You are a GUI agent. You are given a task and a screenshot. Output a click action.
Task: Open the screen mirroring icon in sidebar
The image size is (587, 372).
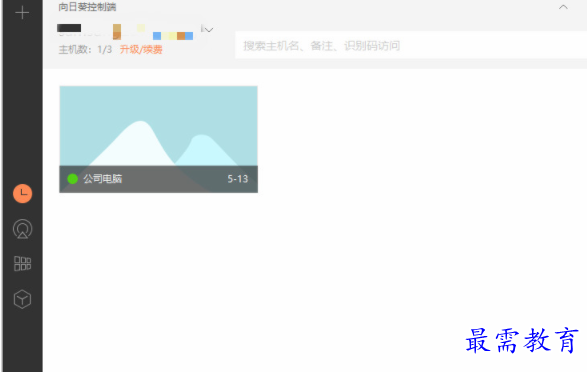[x=22, y=229]
